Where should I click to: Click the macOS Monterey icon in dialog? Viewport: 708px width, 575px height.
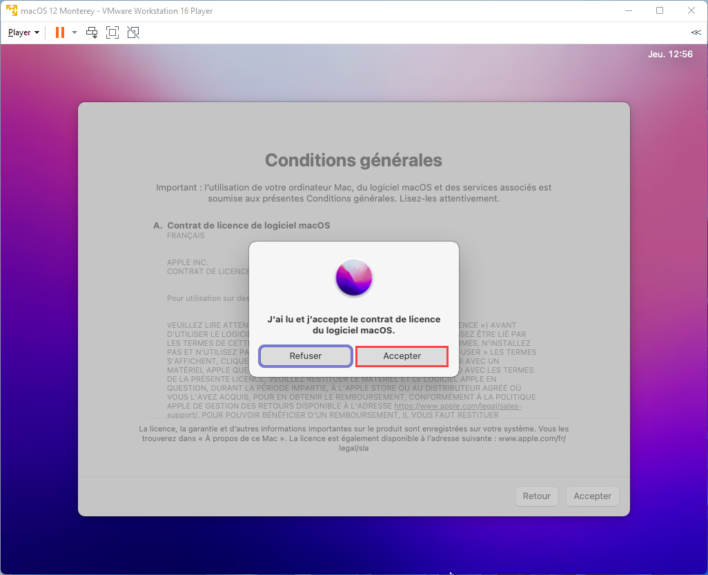[354, 278]
